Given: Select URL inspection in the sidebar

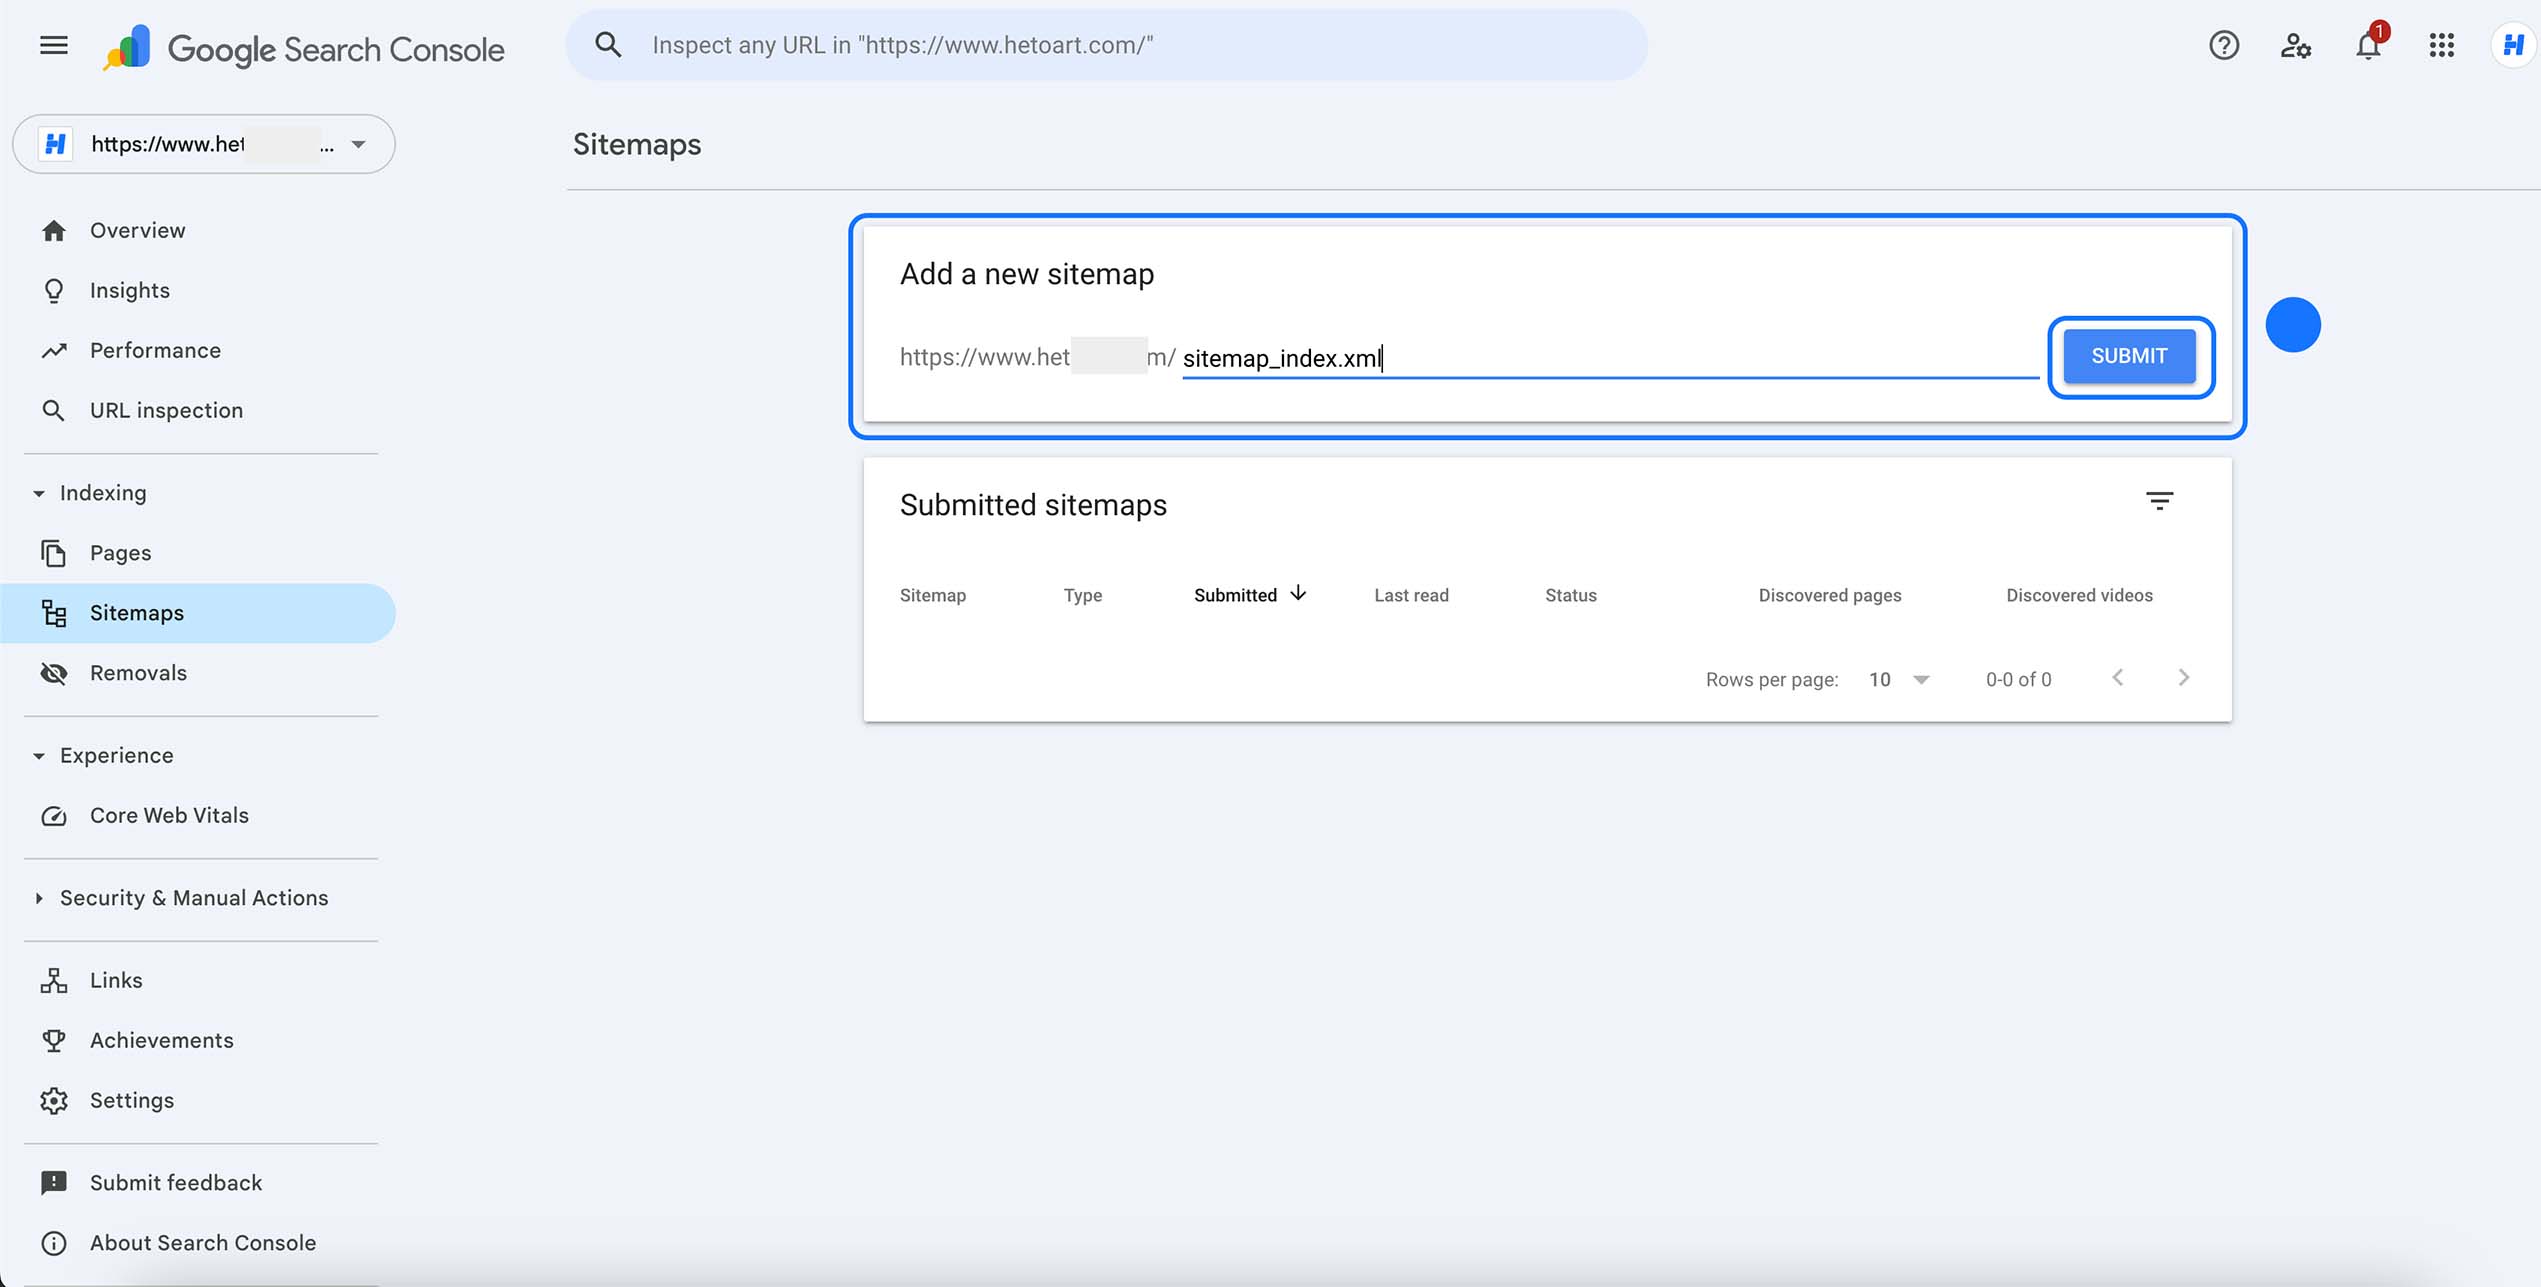Looking at the screenshot, I should [165, 410].
